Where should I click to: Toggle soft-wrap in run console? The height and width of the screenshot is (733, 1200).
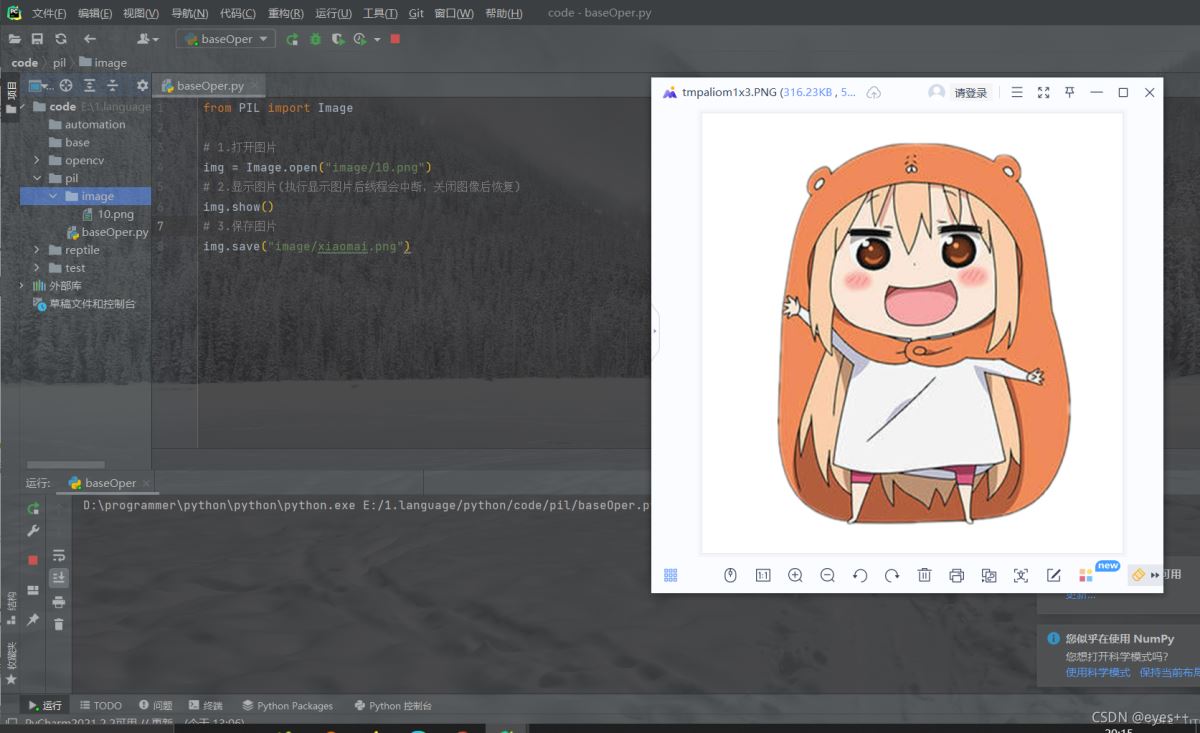point(59,555)
